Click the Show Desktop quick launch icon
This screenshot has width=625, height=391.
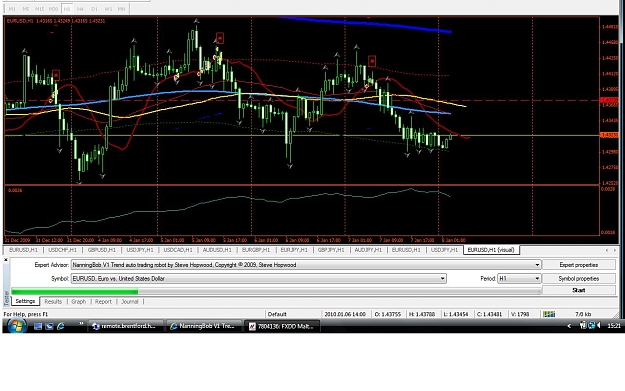(38, 326)
